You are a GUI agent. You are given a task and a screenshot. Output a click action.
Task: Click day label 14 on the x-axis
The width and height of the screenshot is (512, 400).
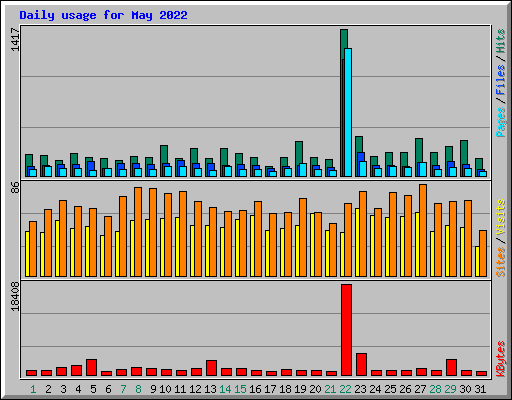(225, 389)
